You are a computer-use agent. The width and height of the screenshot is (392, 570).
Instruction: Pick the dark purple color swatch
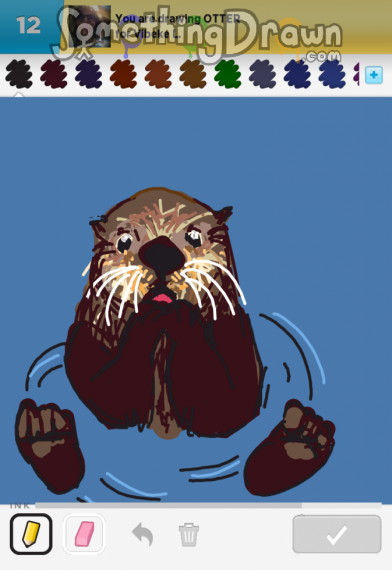(89, 75)
